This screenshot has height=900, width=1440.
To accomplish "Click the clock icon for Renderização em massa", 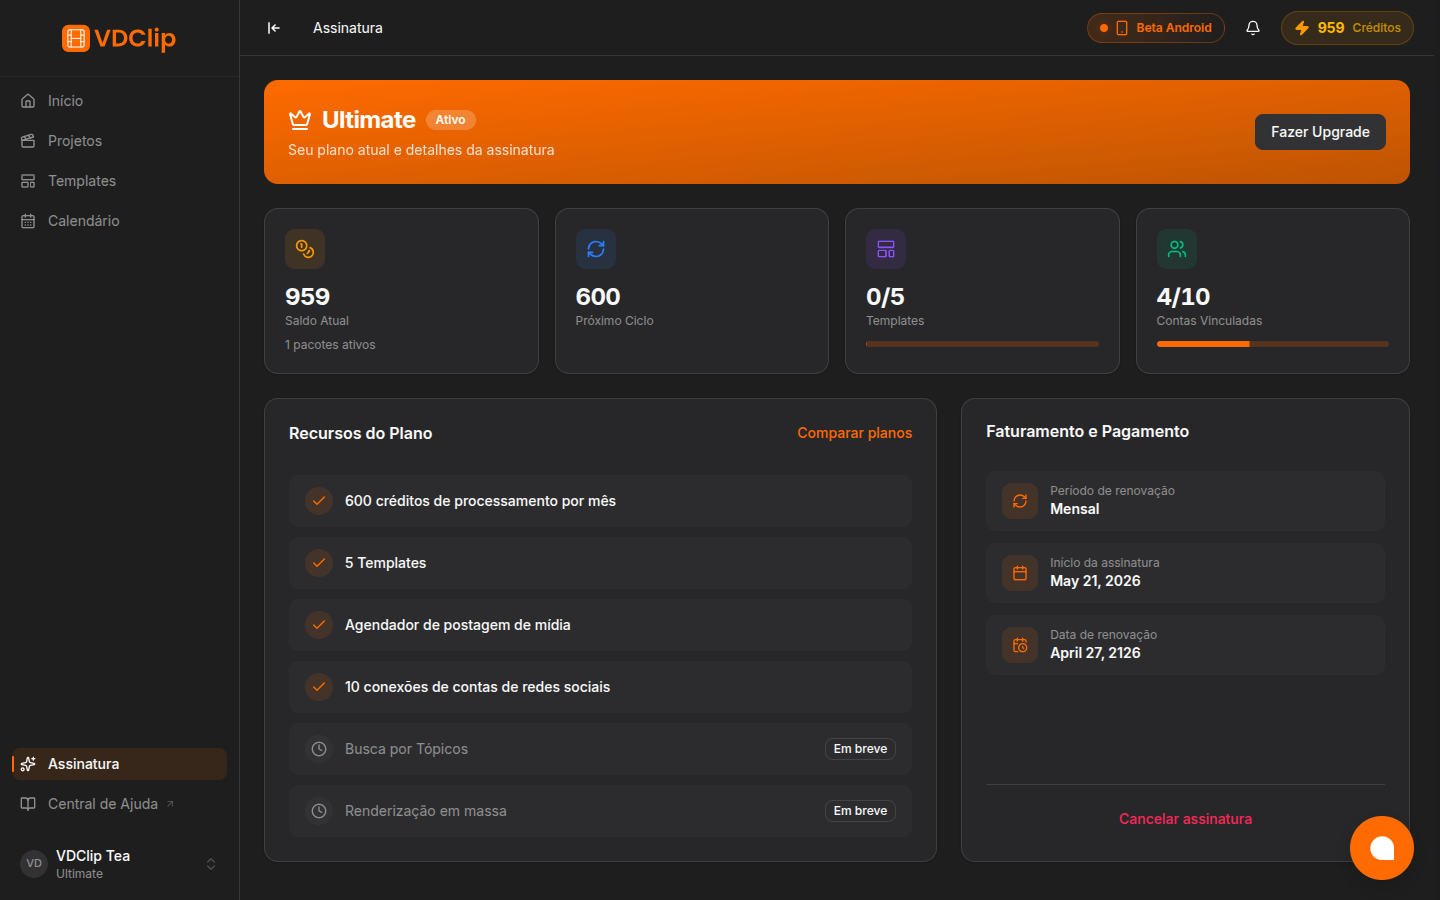I will point(319,811).
